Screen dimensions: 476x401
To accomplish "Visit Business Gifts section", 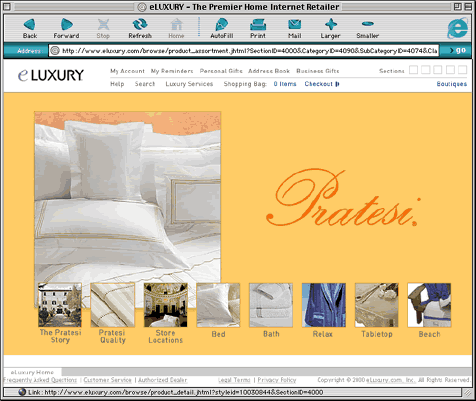I will click(x=318, y=71).
